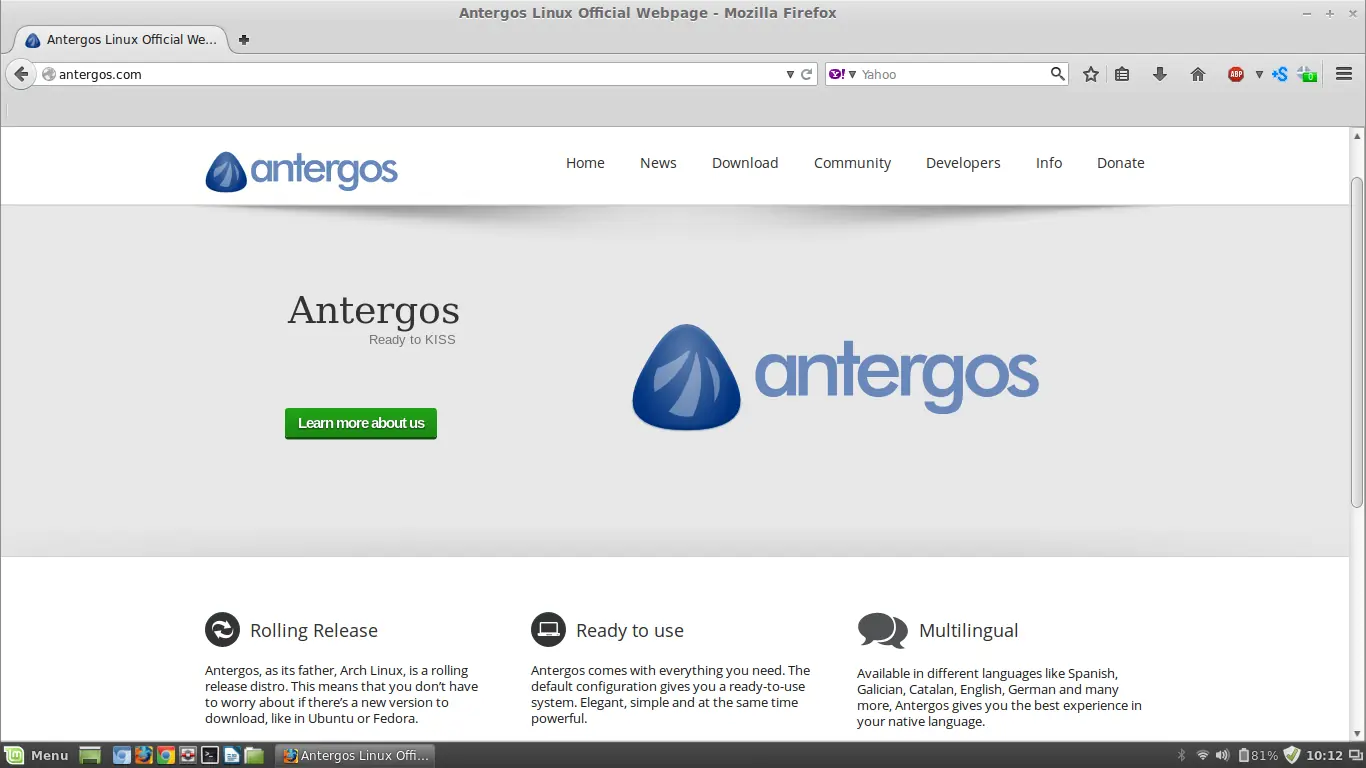Click the Adblock Plus icon

click(1236, 74)
